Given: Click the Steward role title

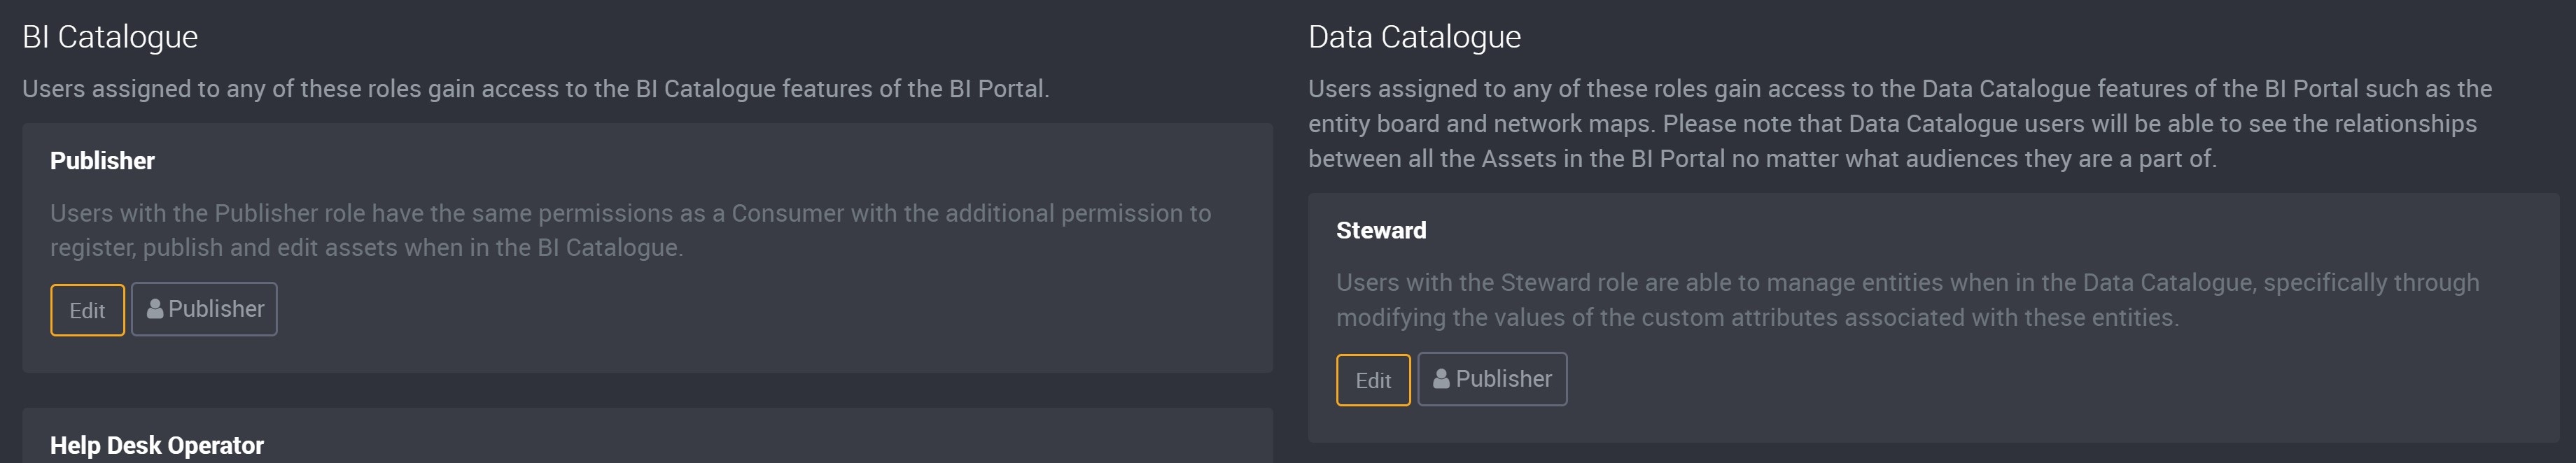Looking at the screenshot, I should [x=1381, y=230].
